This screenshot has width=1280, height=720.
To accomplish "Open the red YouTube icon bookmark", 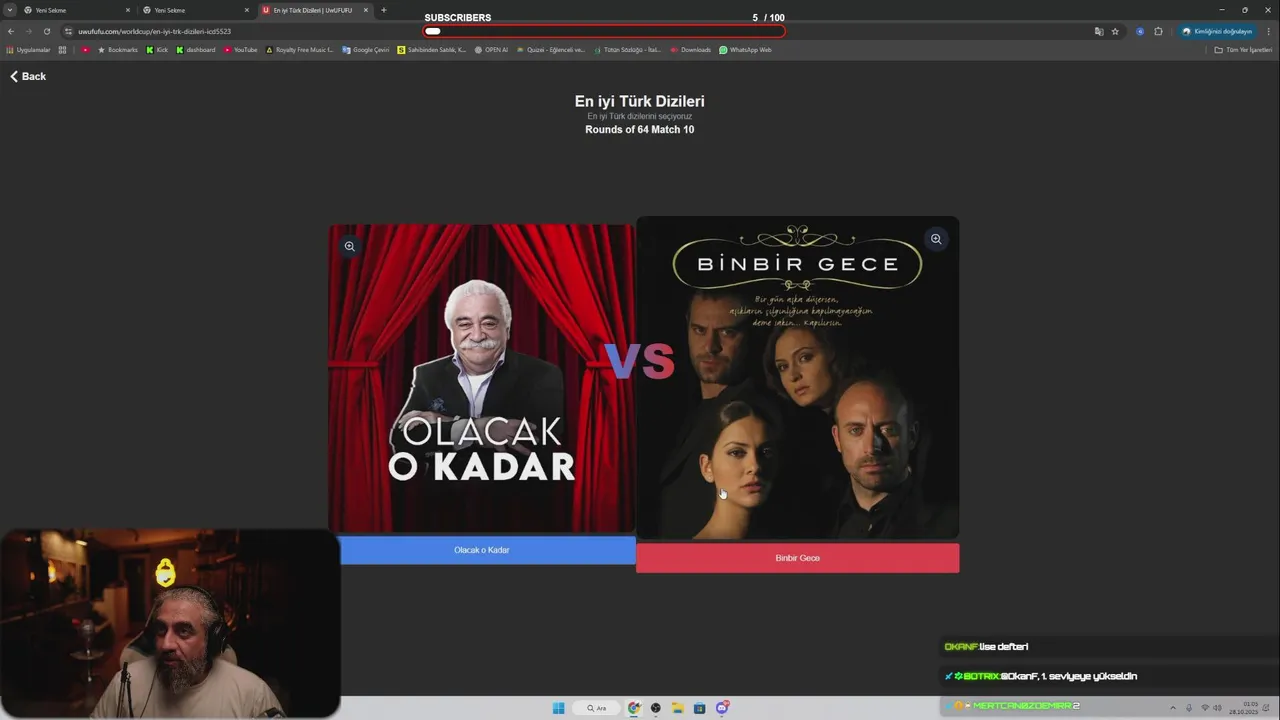I will point(85,50).
